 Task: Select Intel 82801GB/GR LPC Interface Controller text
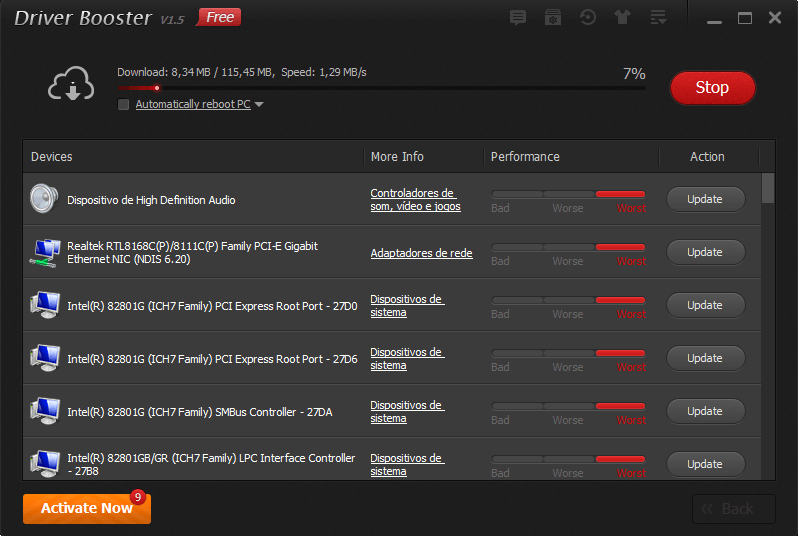(x=211, y=464)
